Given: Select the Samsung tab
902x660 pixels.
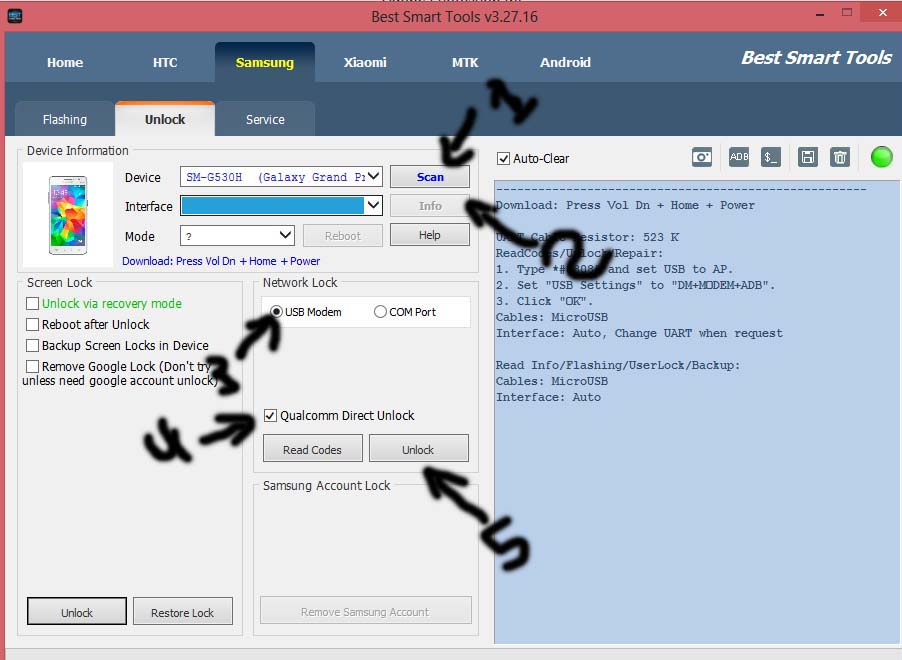Looking at the screenshot, I should (x=265, y=62).
